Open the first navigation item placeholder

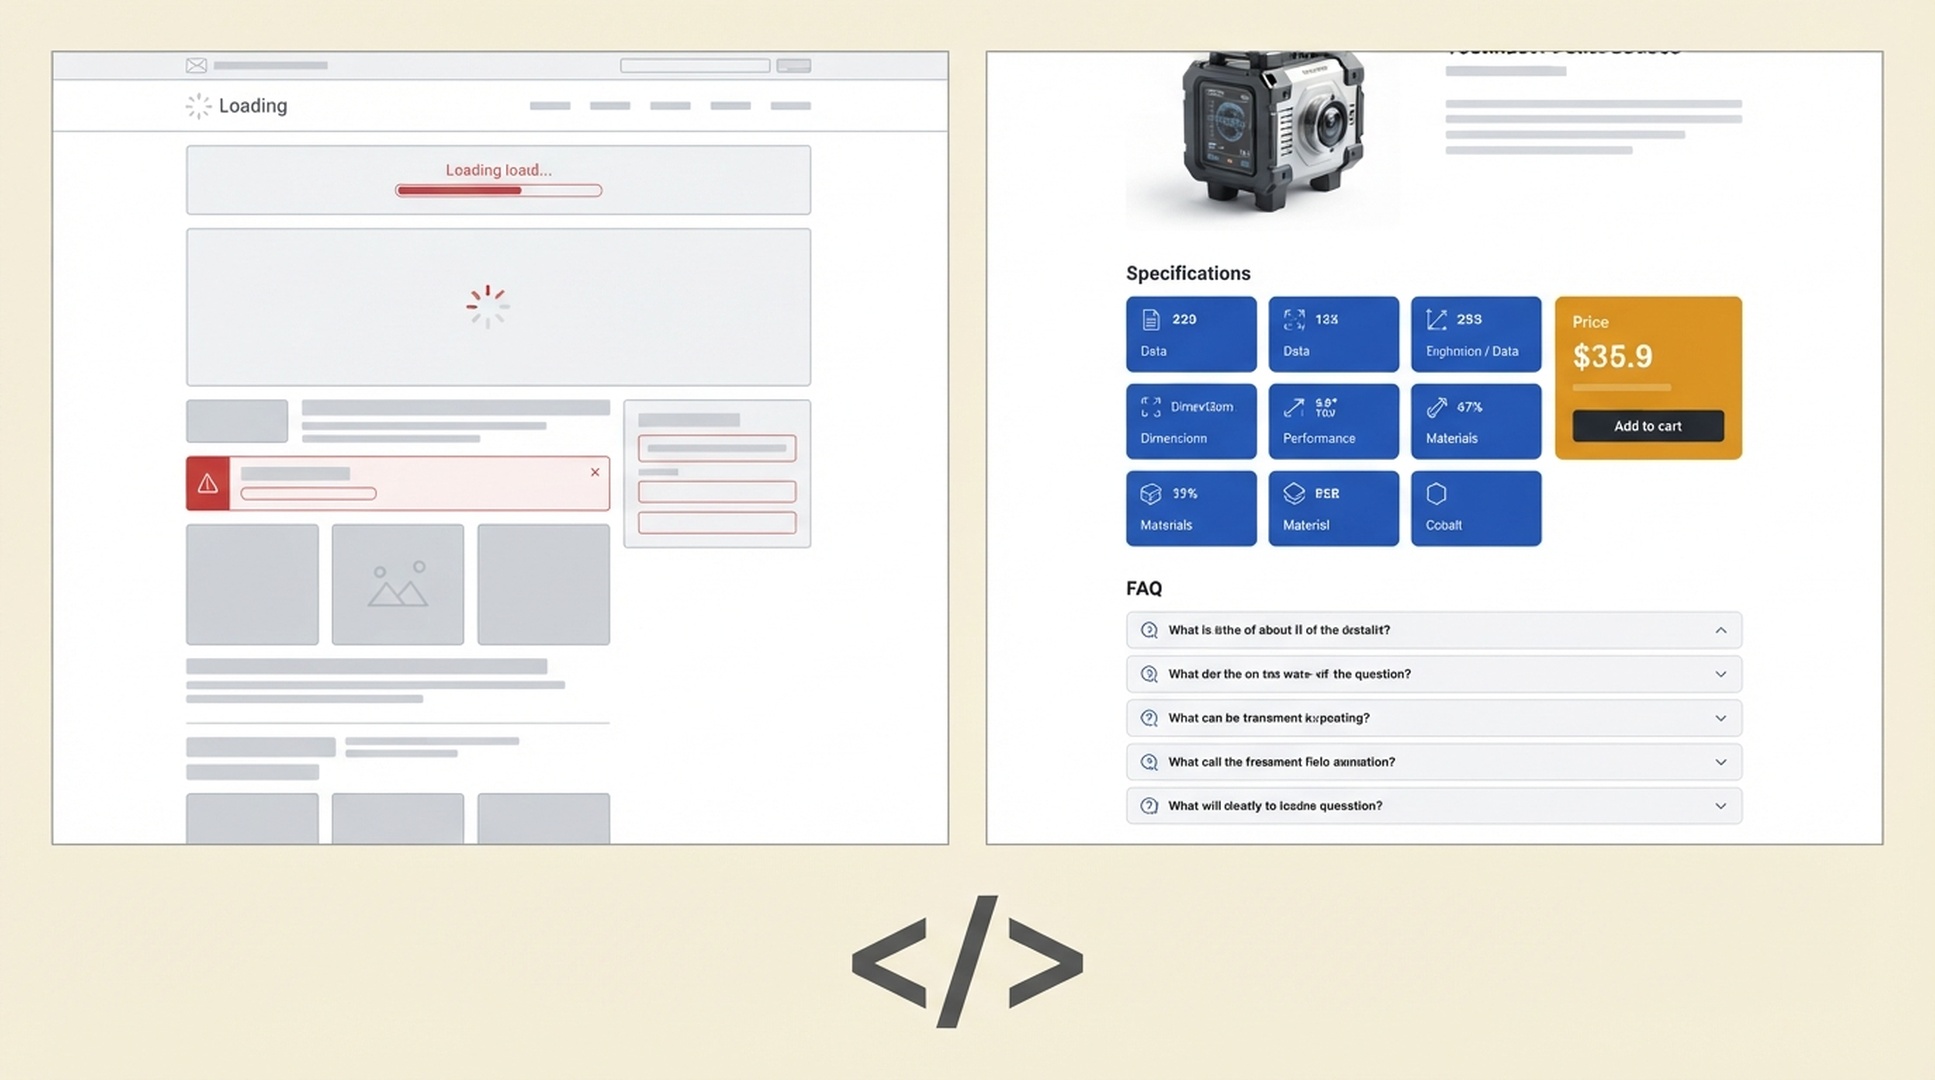[x=550, y=106]
